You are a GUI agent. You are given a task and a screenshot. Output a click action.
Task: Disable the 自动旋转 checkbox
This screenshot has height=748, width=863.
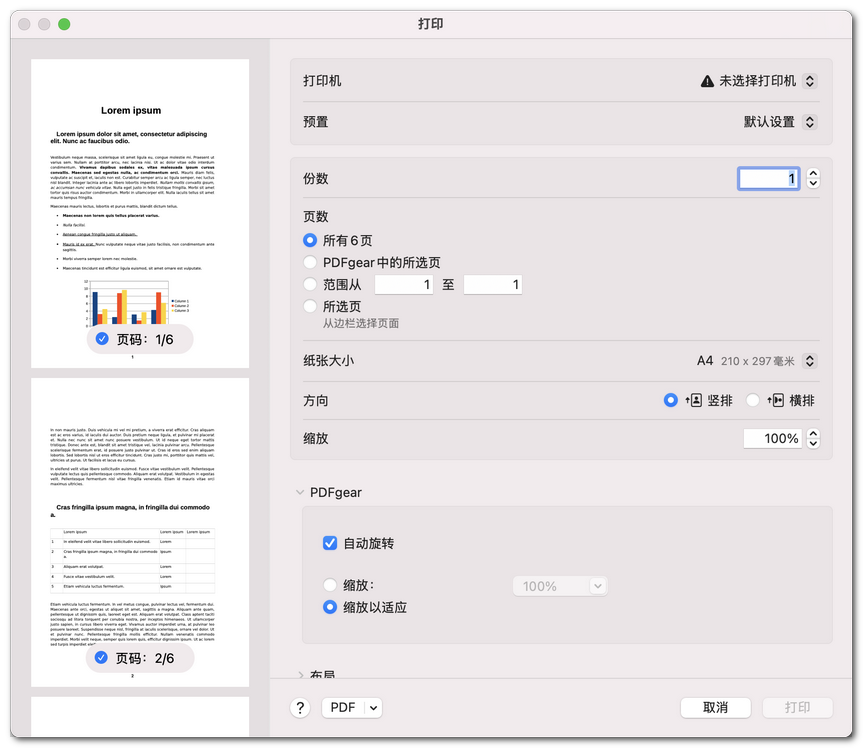(x=330, y=543)
